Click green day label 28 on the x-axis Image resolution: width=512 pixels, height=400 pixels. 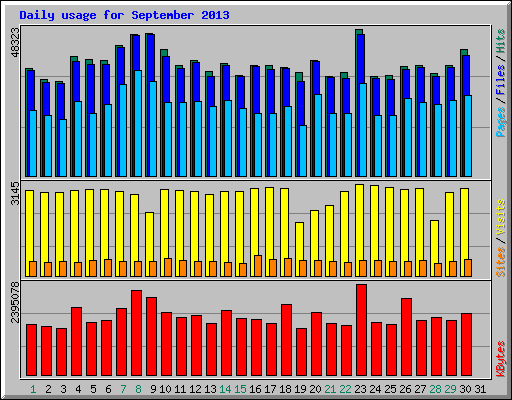435,389
